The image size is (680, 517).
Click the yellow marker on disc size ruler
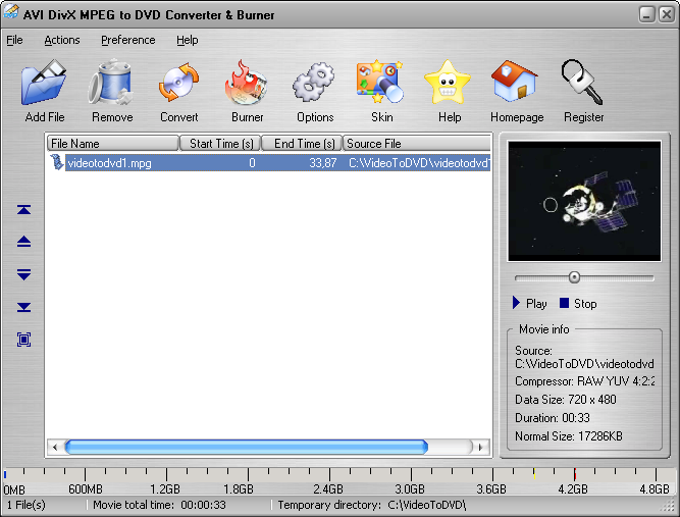pyautogui.click(x=534, y=474)
